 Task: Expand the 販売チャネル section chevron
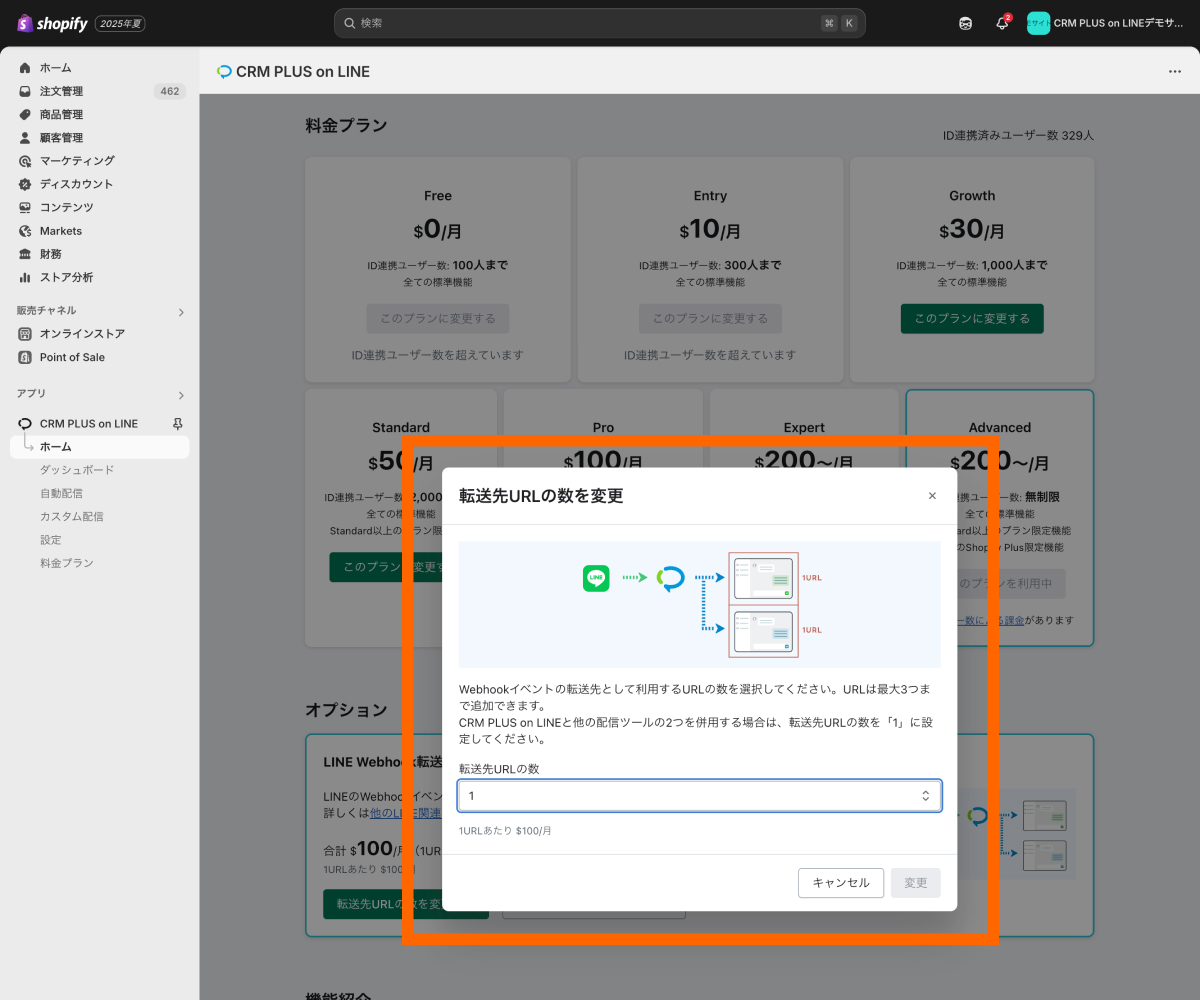[181, 312]
